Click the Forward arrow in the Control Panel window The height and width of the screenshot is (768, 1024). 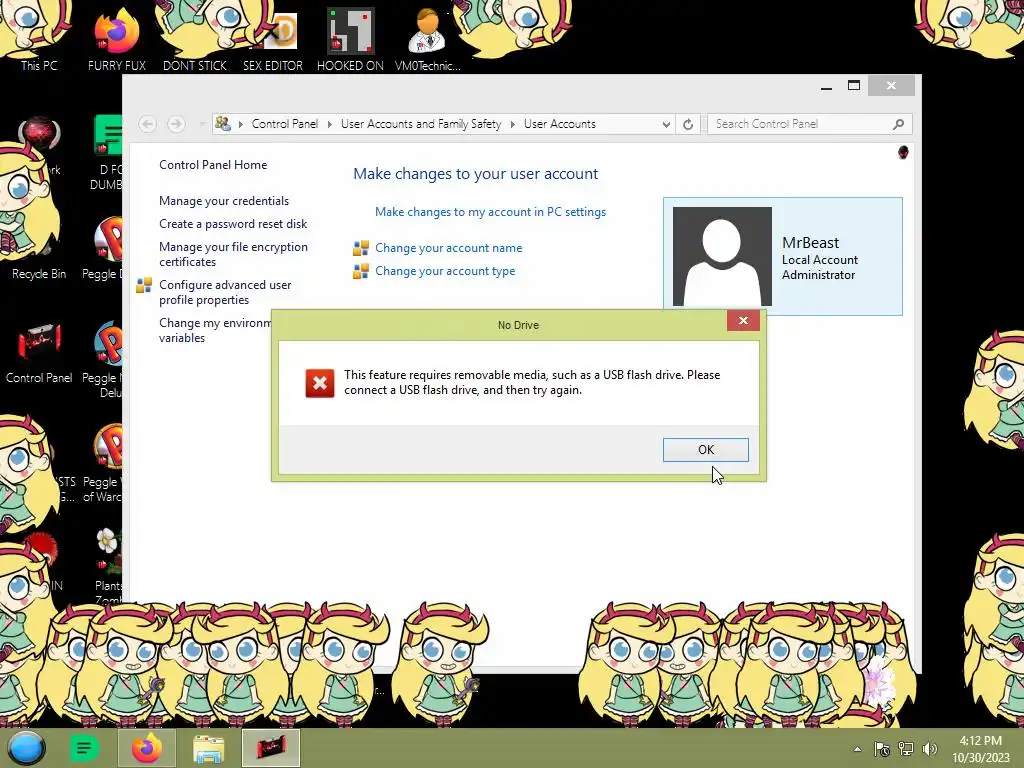(x=176, y=124)
